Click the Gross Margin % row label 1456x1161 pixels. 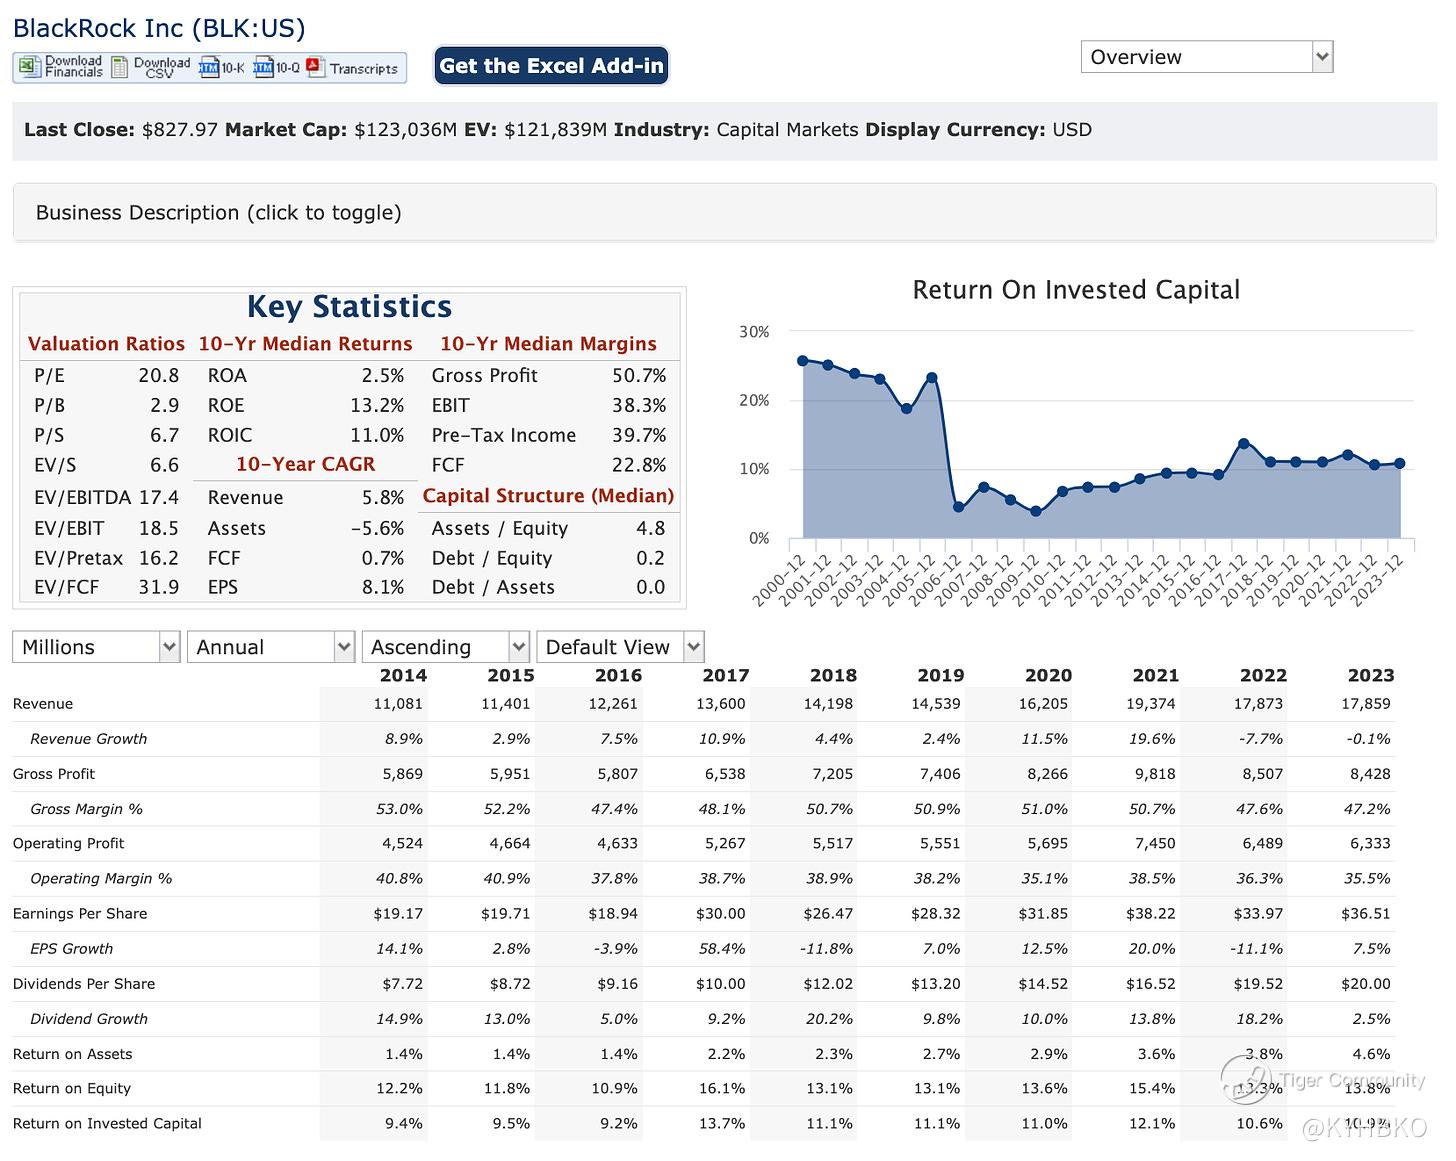click(86, 809)
